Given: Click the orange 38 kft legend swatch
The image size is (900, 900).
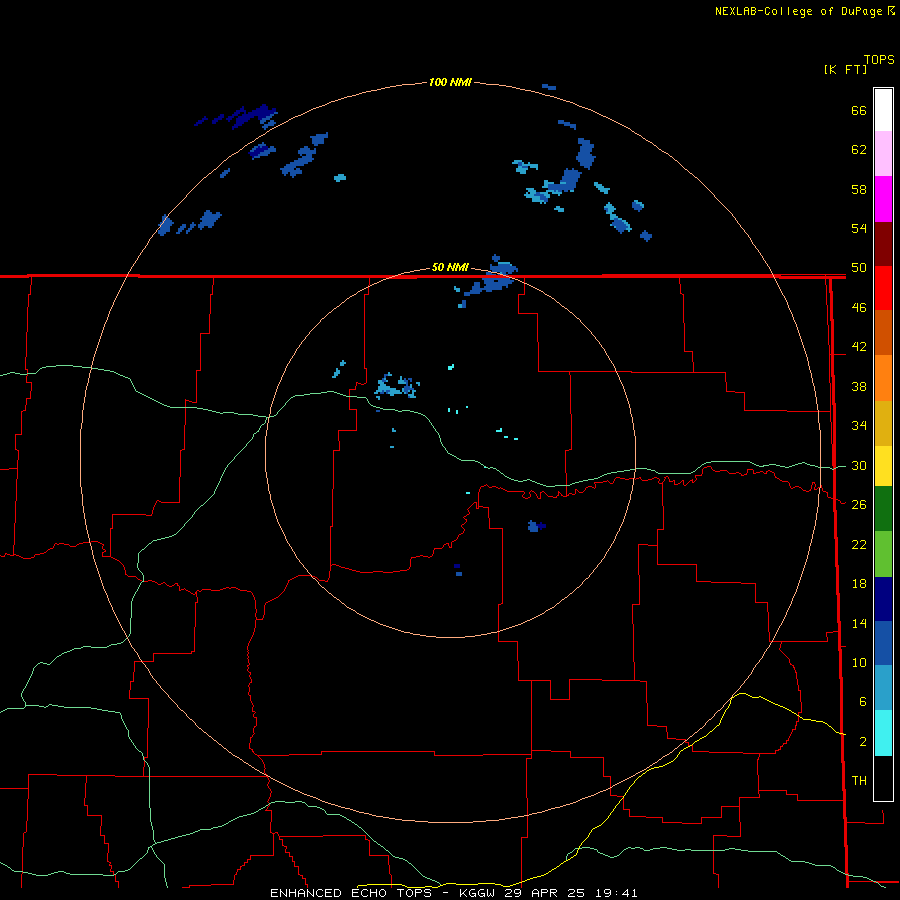Looking at the screenshot, I should point(883,378).
